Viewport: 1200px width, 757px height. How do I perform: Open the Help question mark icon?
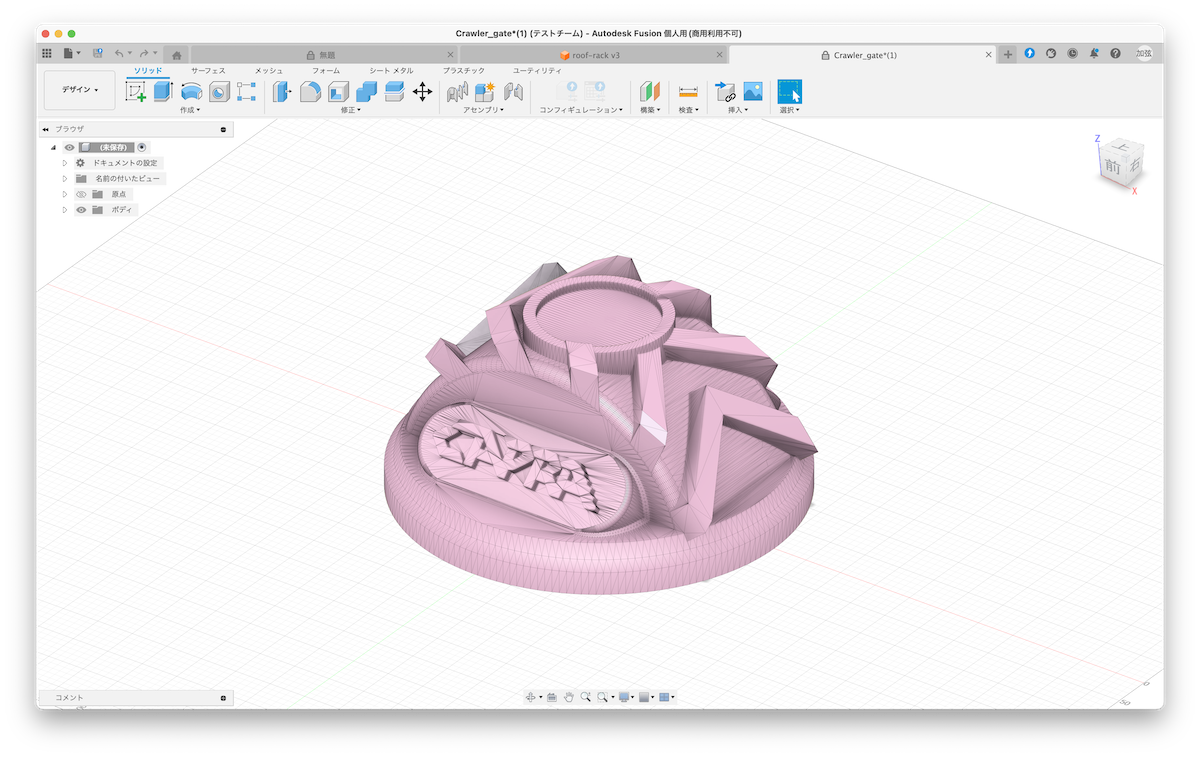(x=1115, y=53)
